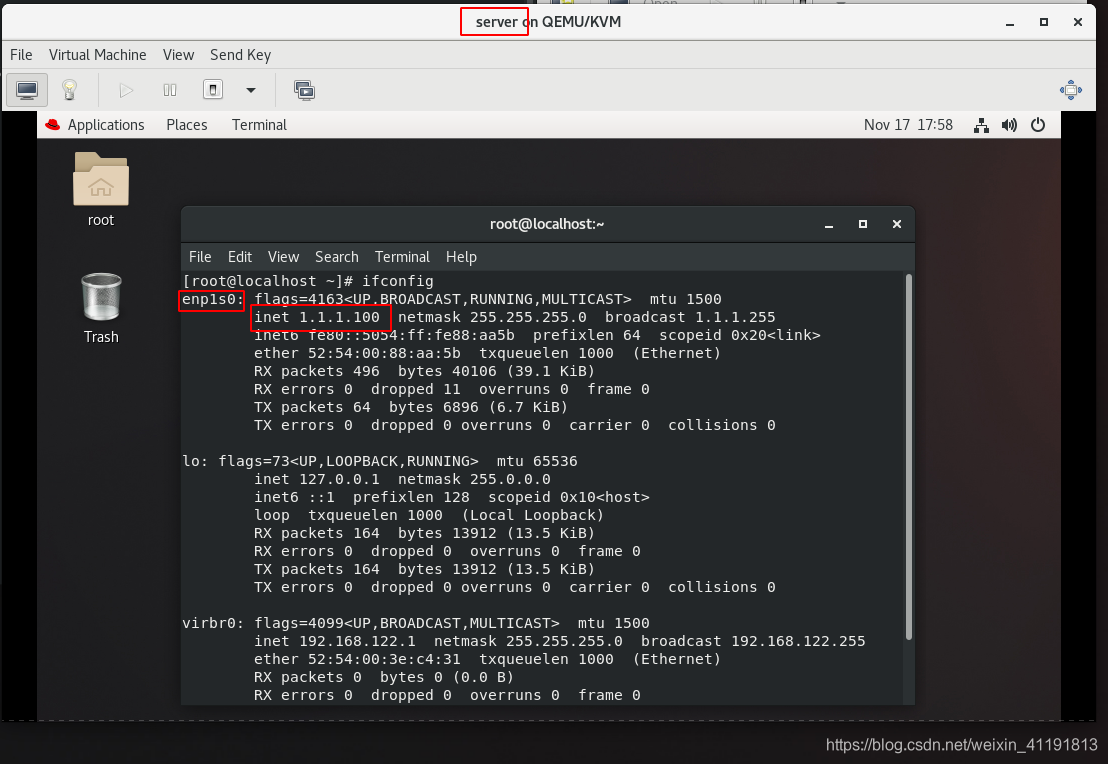Open the terminal View menu
1108x764 pixels.
(x=283, y=257)
